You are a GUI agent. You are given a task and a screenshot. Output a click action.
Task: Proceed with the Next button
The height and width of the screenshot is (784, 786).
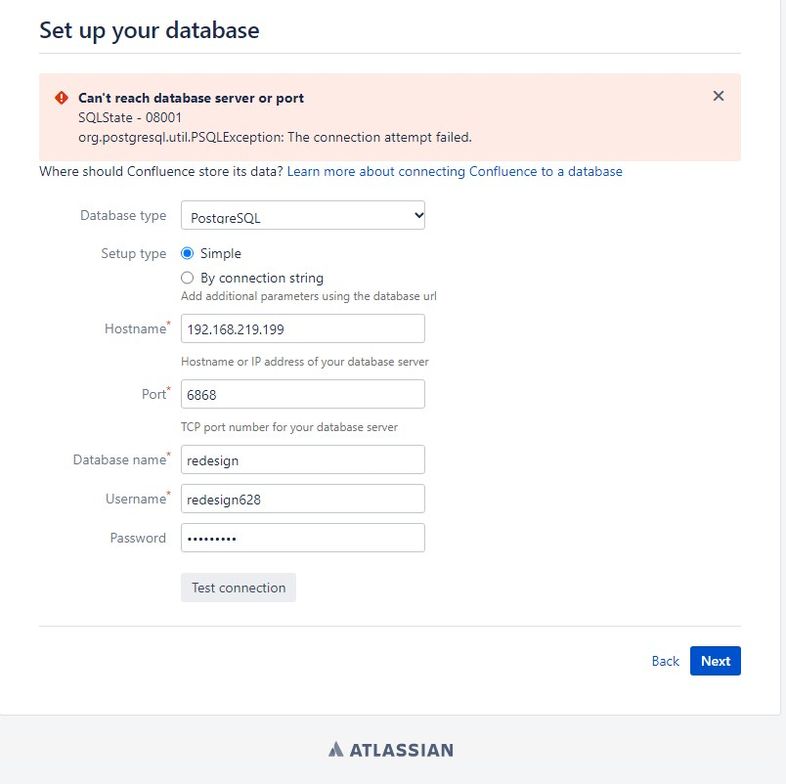click(x=715, y=661)
